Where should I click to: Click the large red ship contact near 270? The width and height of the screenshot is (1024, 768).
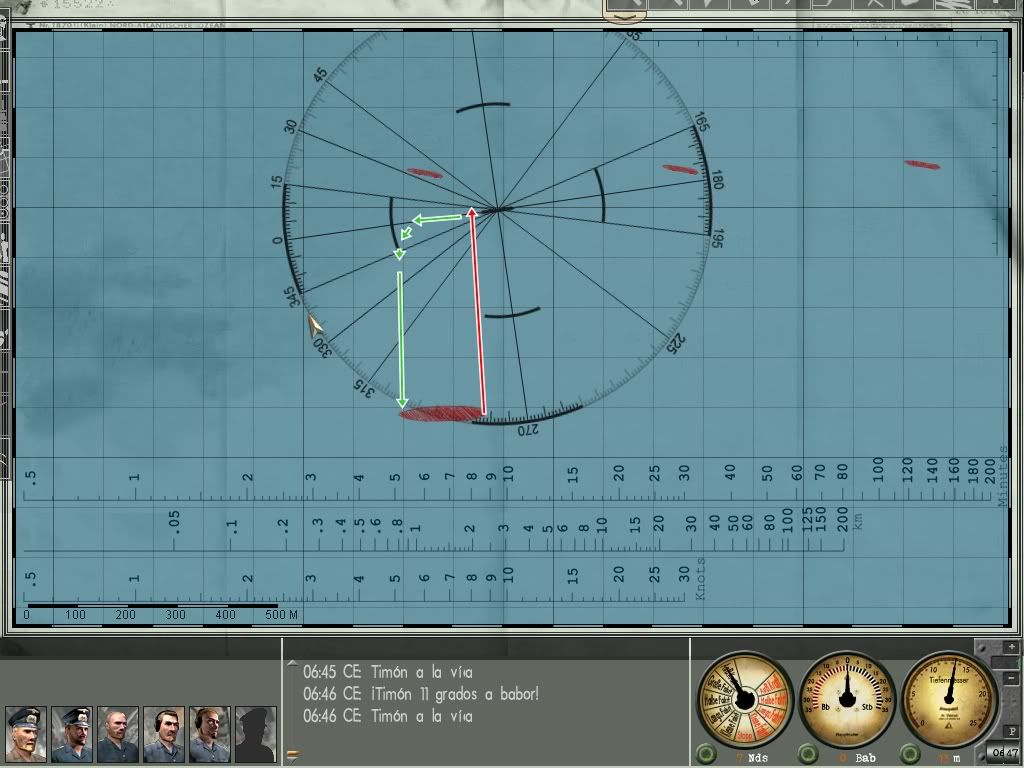point(441,414)
